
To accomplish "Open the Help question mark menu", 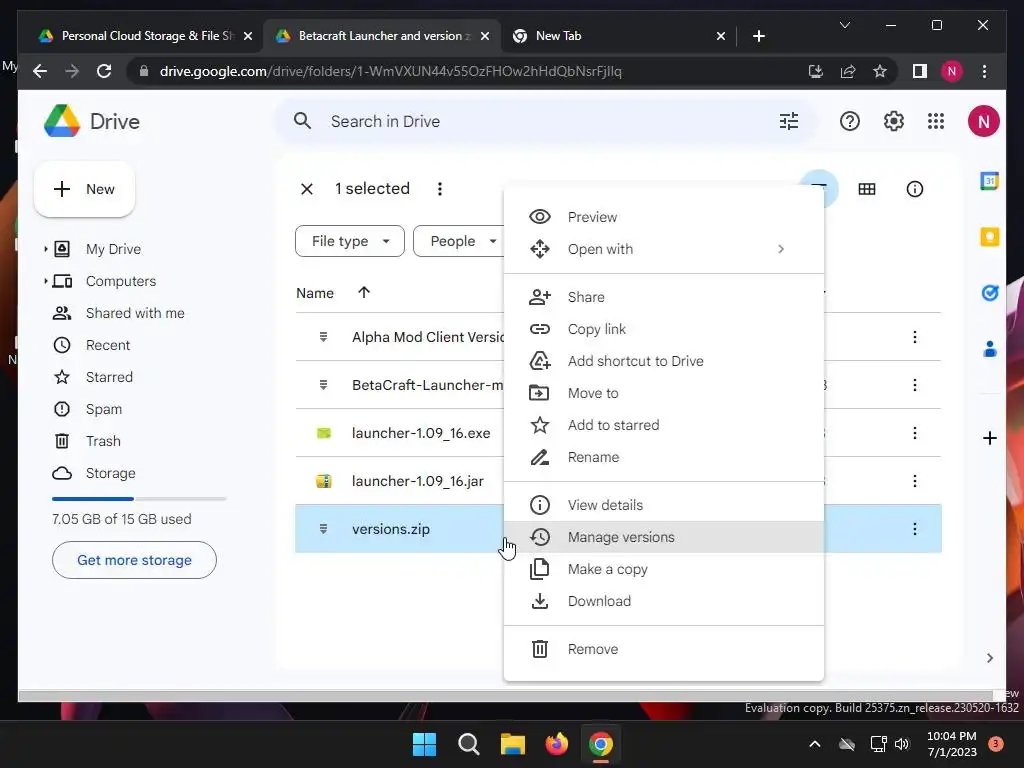I will point(850,121).
